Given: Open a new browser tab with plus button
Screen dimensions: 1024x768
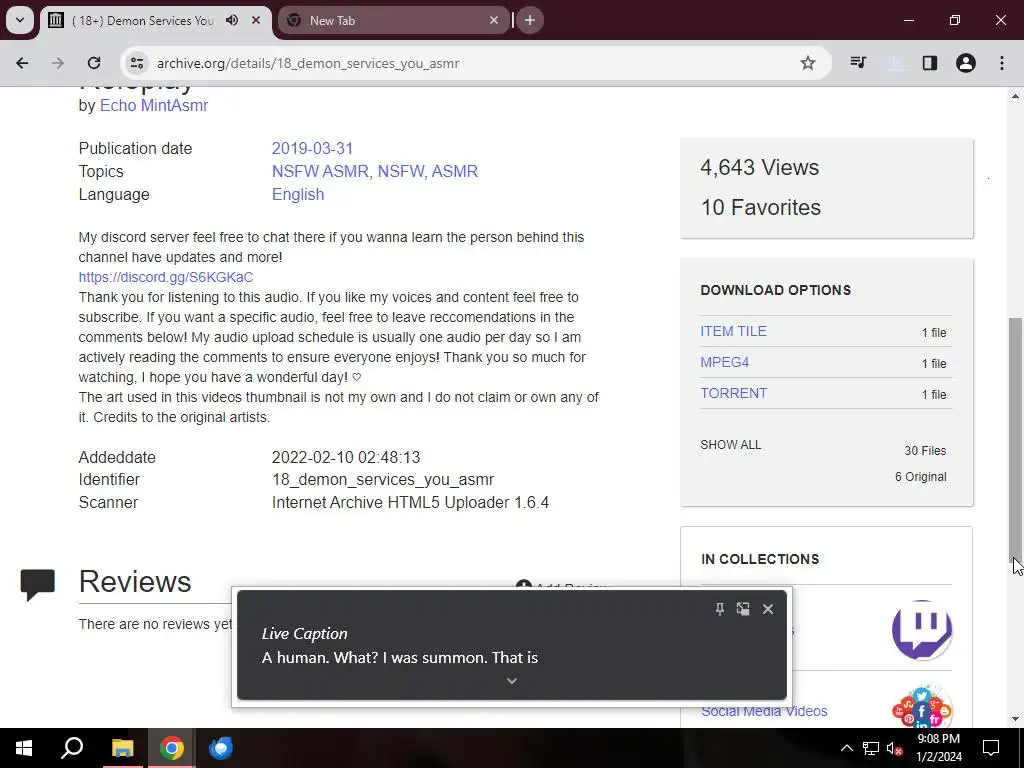Looking at the screenshot, I should pos(530,20).
